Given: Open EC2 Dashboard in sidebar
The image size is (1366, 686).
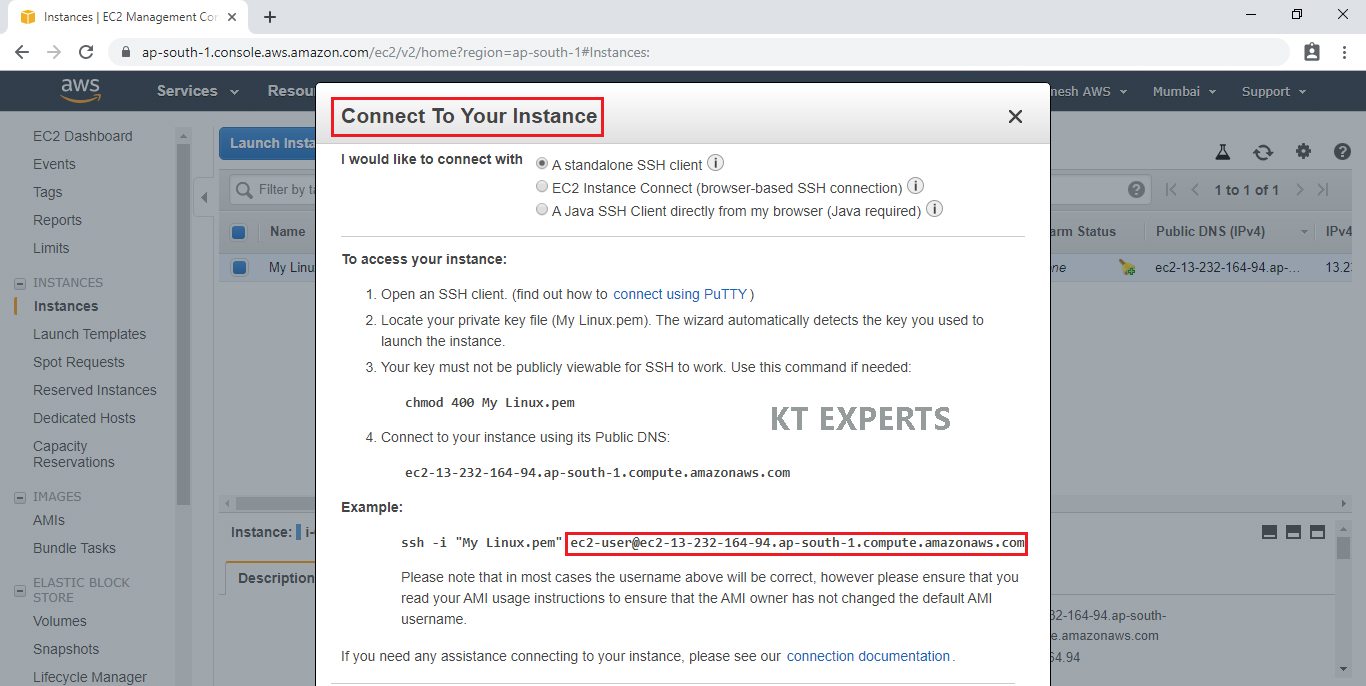Looking at the screenshot, I should pyautogui.click(x=82, y=136).
